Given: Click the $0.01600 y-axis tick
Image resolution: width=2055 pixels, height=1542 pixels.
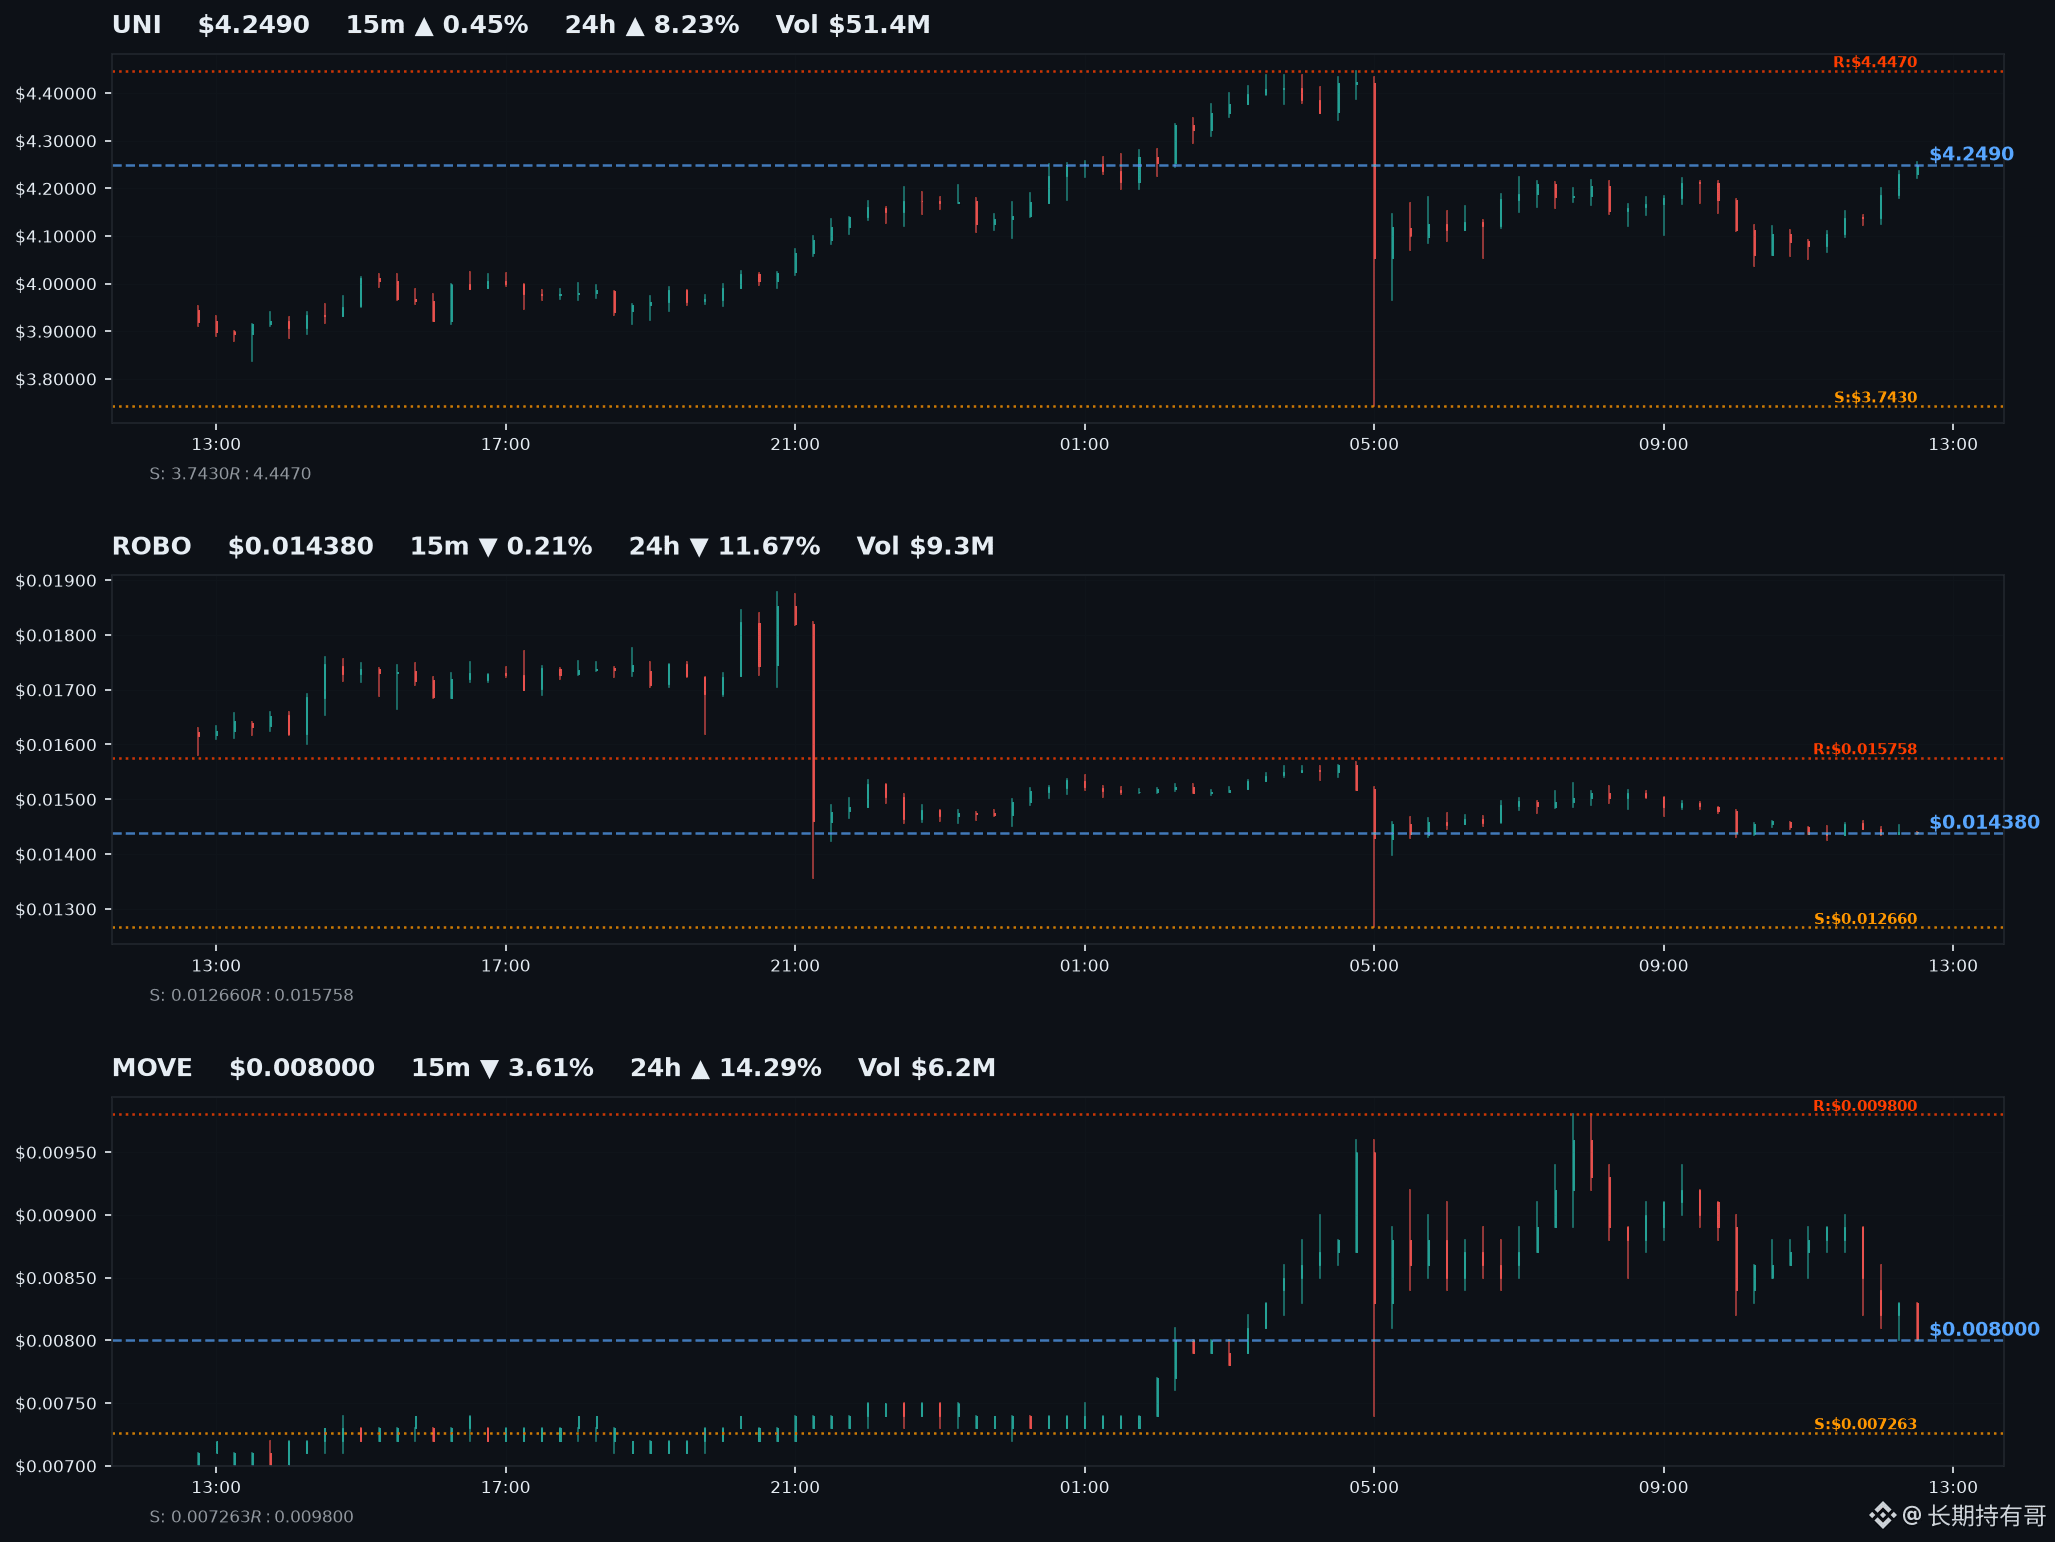Looking at the screenshot, I should click(x=56, y=746).
